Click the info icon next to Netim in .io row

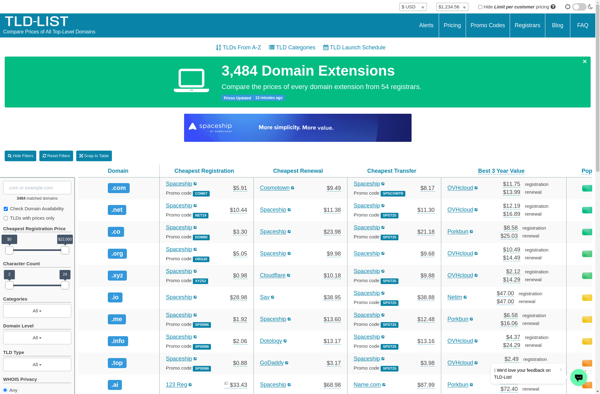tap(465, 297)
